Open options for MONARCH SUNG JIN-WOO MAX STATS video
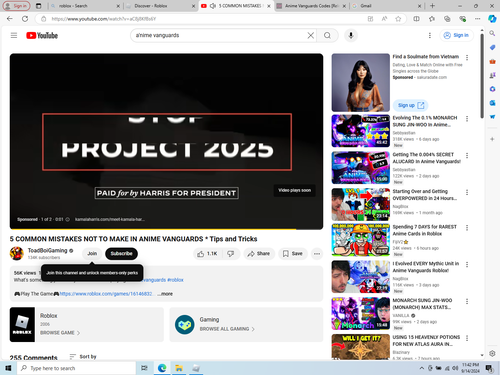500x375 pixels. click(x=467, y=301)
